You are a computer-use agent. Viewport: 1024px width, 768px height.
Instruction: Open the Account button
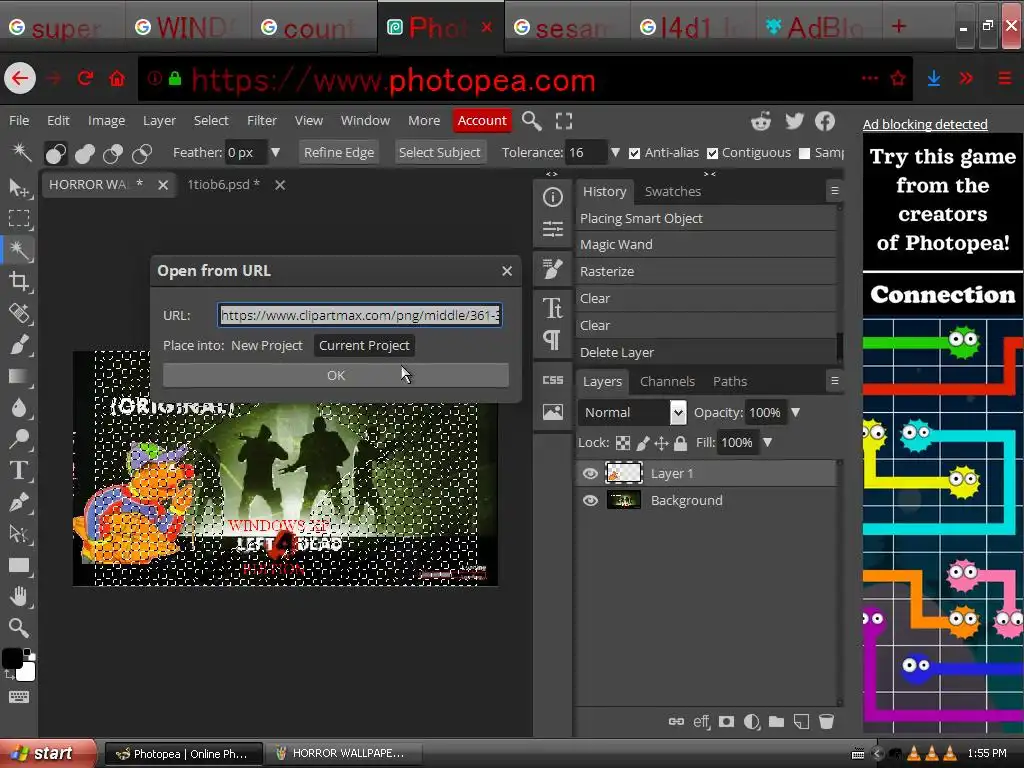[482, 121]
